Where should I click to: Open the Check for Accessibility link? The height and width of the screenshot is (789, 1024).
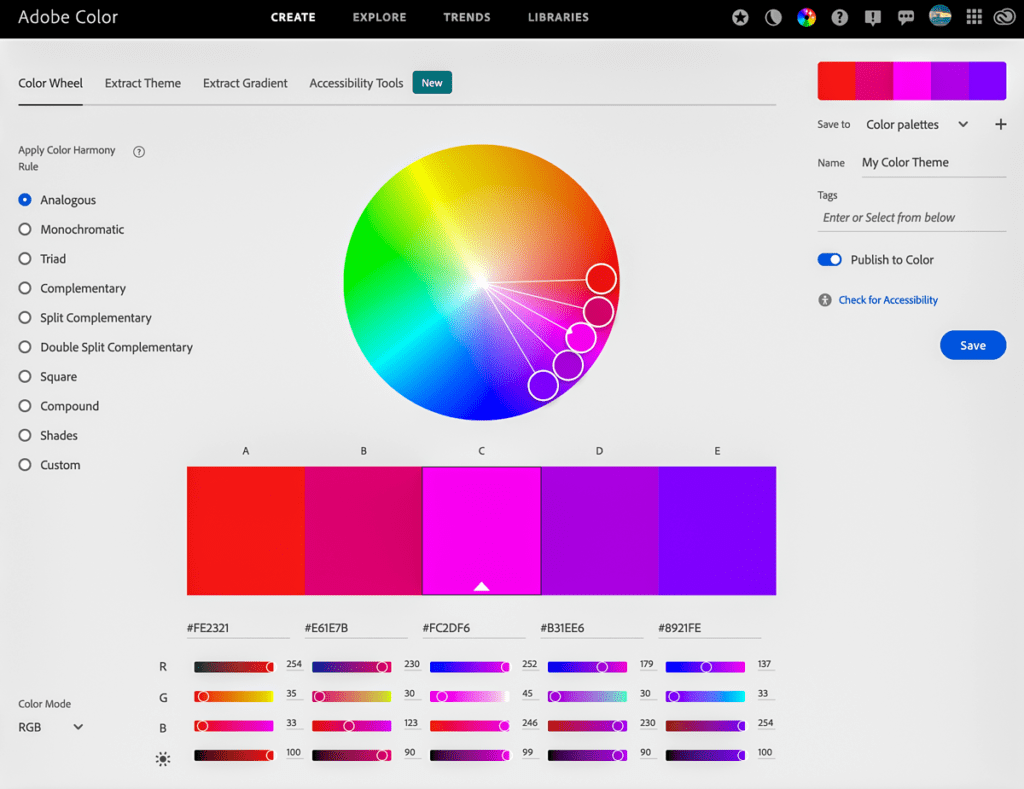click(888, 300)
